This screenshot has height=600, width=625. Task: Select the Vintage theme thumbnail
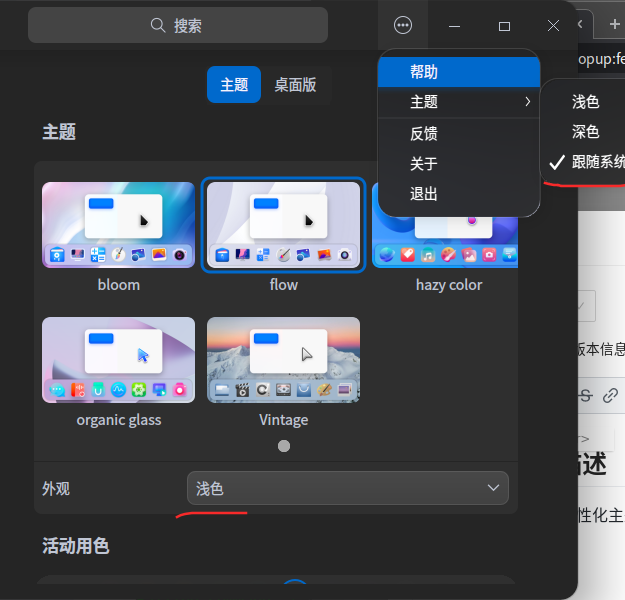click(x=283, y=360)
